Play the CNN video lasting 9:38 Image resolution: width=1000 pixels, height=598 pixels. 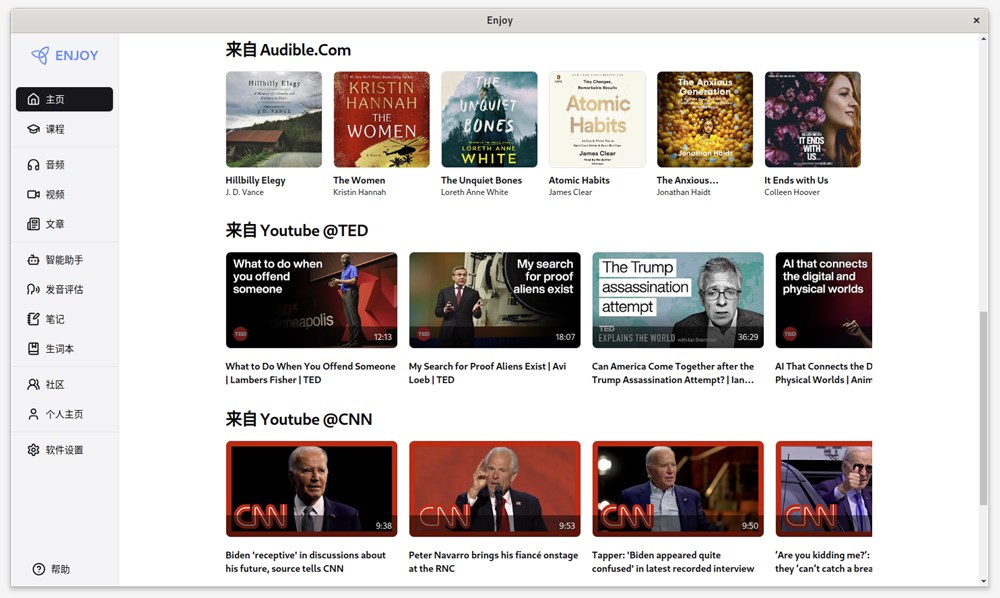311,489
